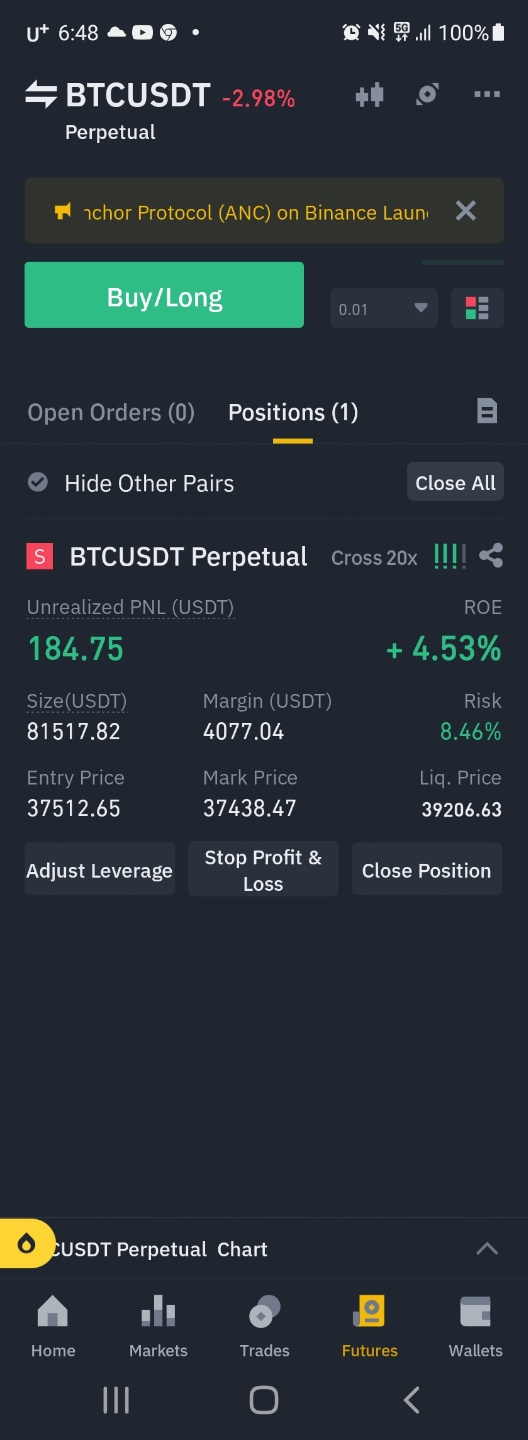Screen dimensions: 528x1440
Task: Go to Home in bottom navigation
Action: [x=53, y=1327]
